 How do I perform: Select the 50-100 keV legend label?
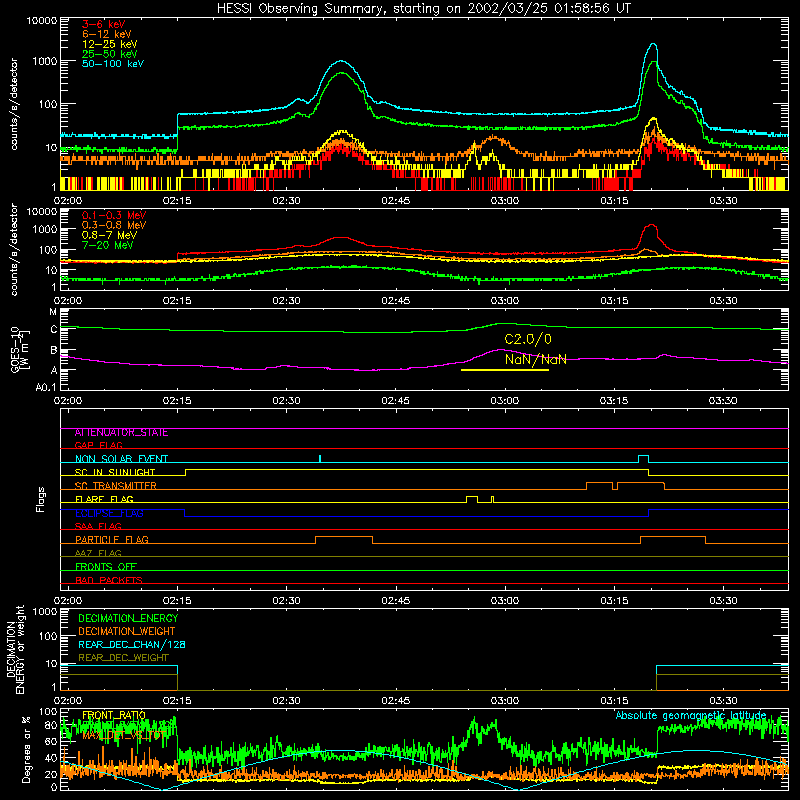(113, 64)
